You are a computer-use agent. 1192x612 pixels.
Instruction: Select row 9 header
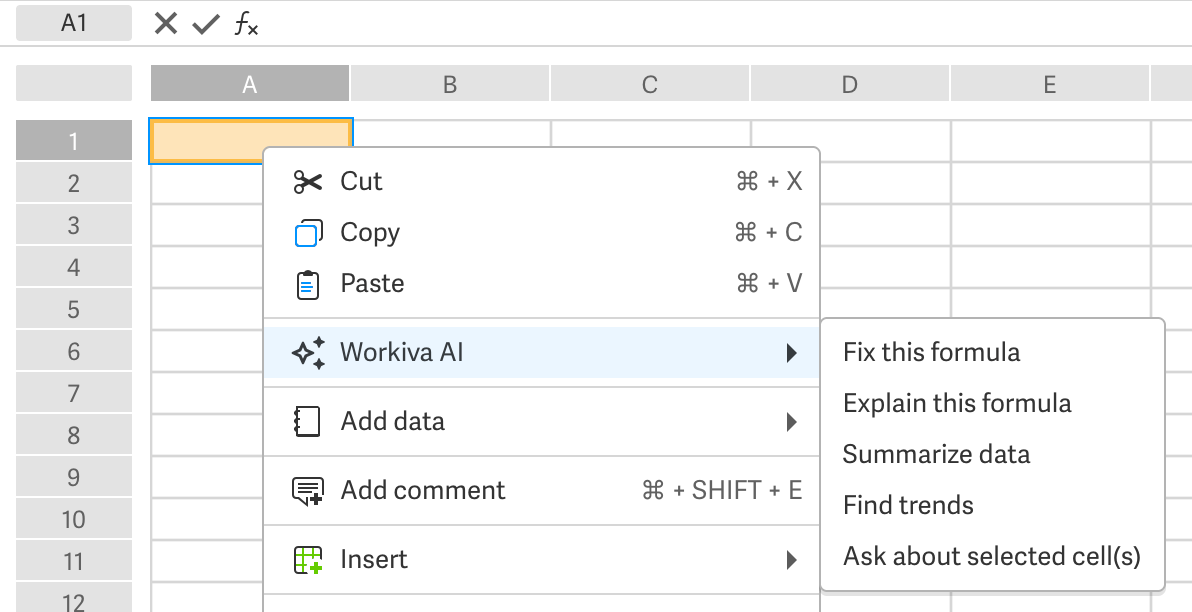74,477
